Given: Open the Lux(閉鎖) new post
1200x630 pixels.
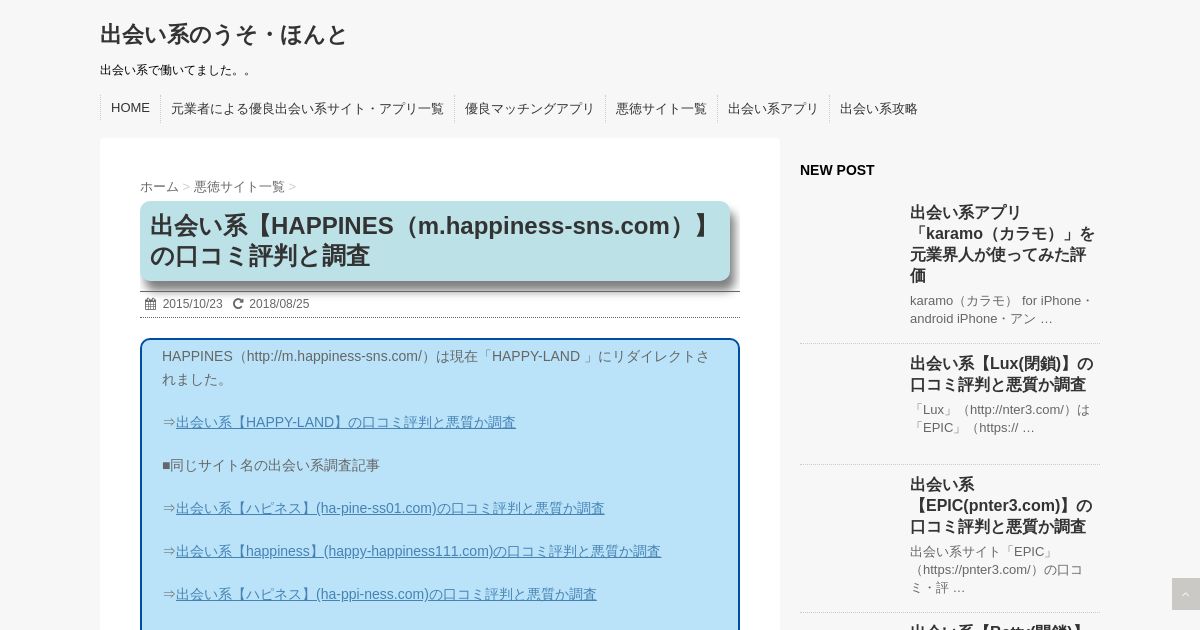Looking at the screenshot, I should click(x=1002, y=374).
